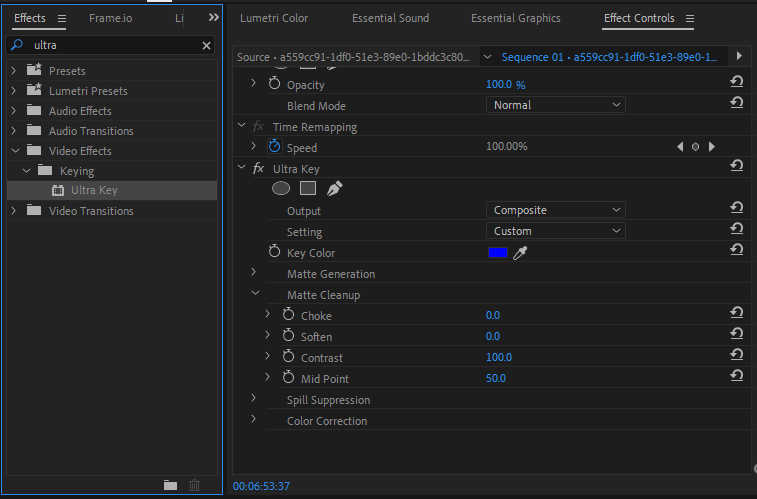The height and width of the screenshot is (499, 757).
Task: Reset the Ultra Key effect
Action: tap(736, 166)
